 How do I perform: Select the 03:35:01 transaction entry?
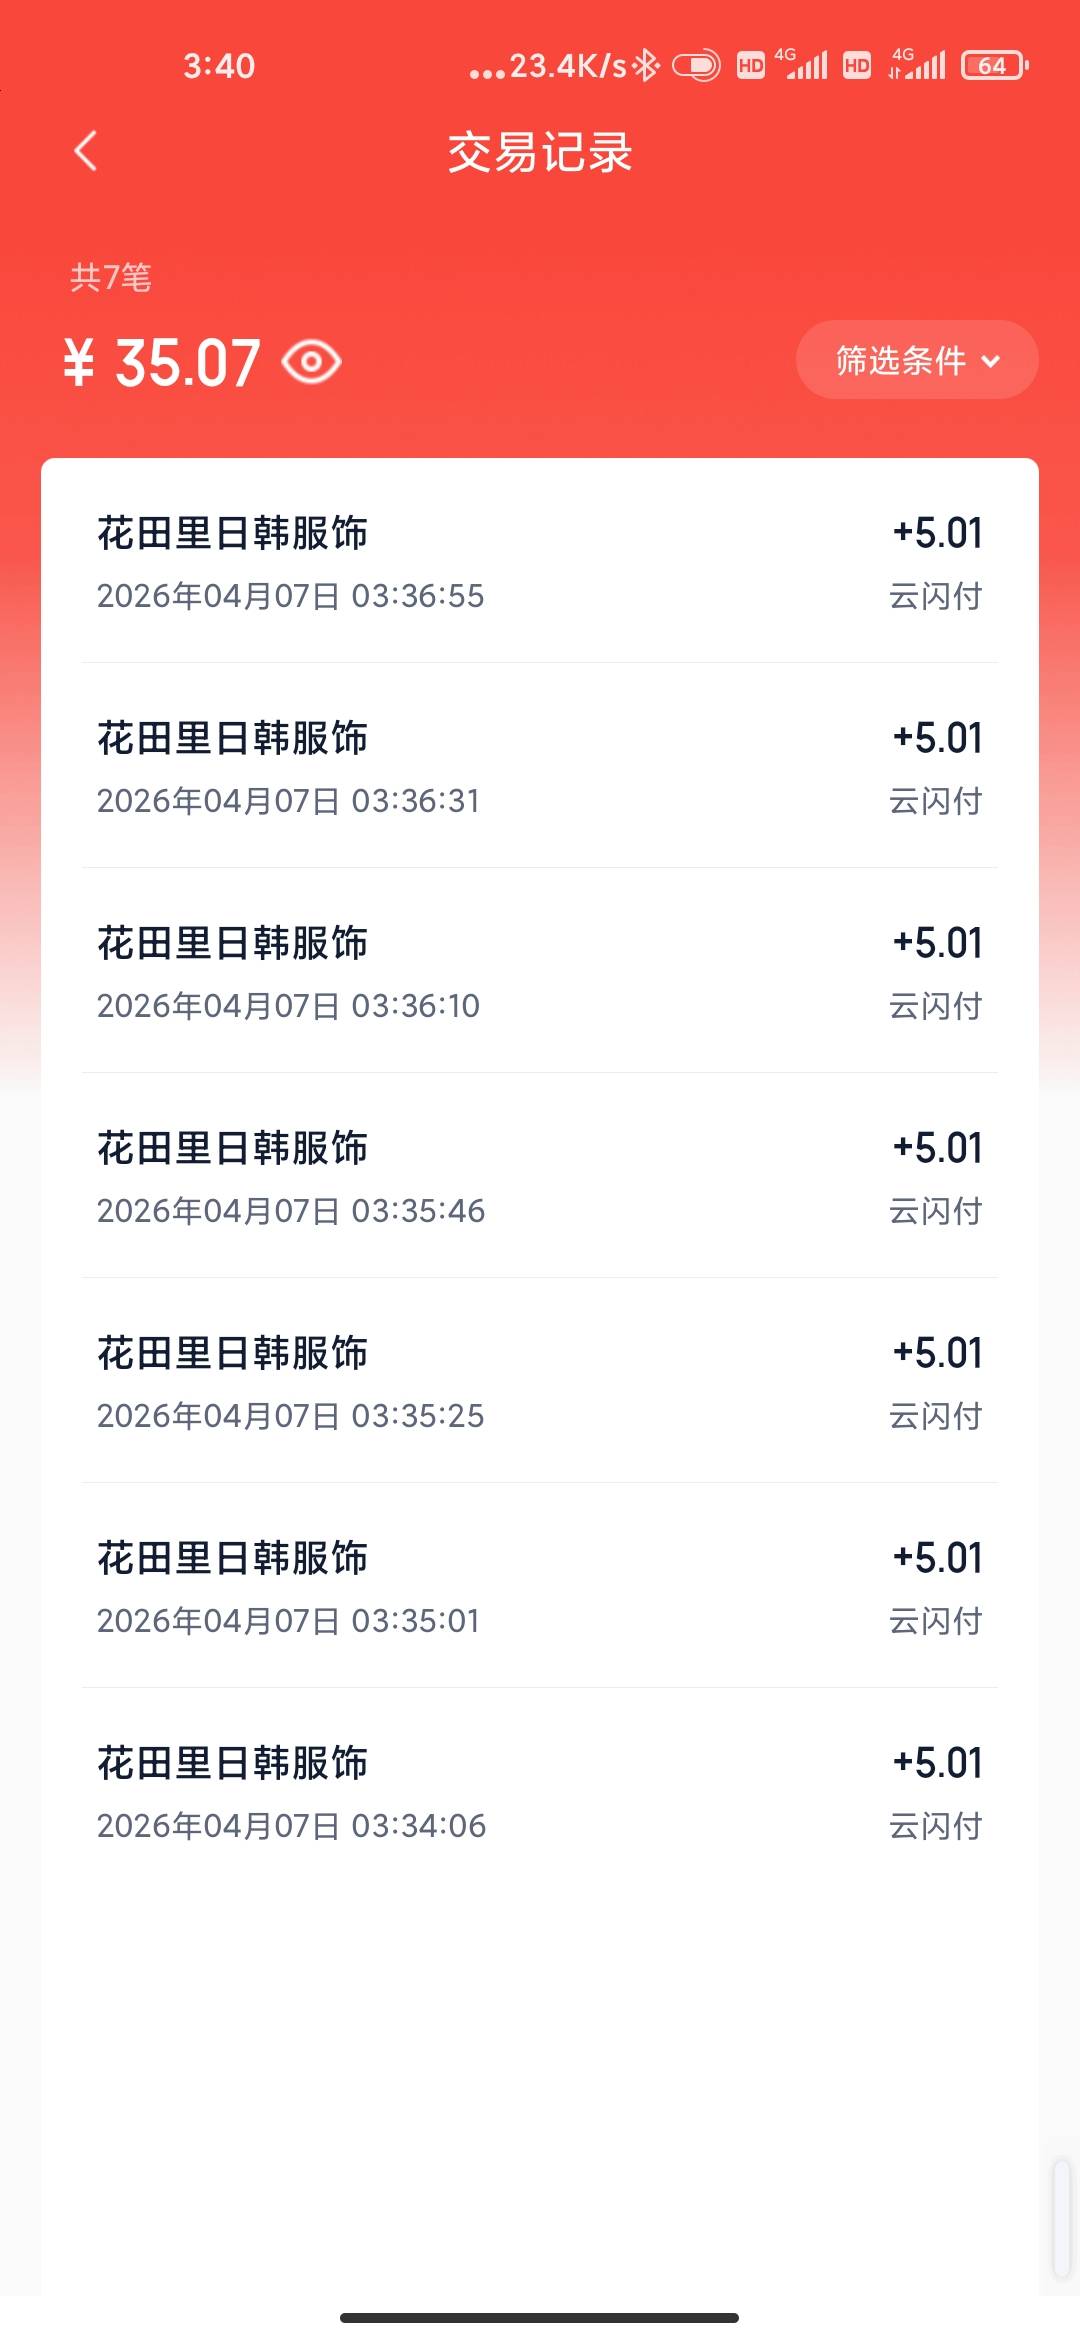pyautogui.click(x=539, y=1587)
